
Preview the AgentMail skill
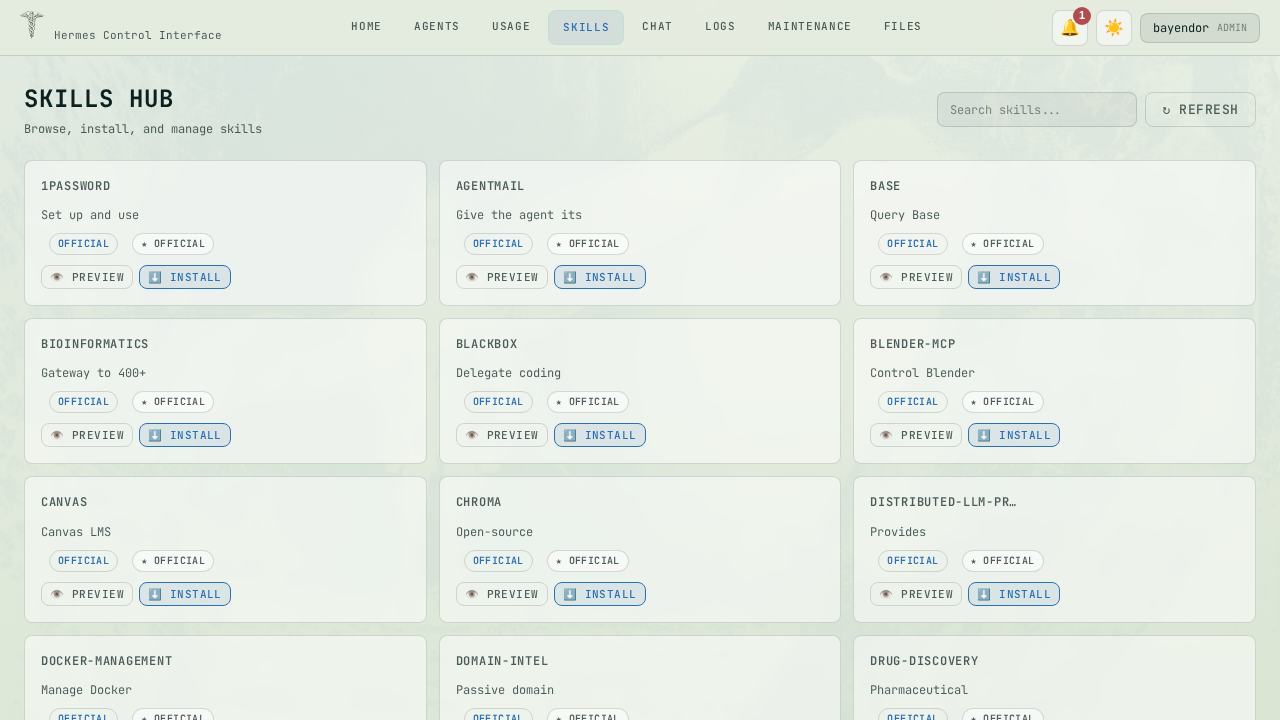(x=502, y=277)
